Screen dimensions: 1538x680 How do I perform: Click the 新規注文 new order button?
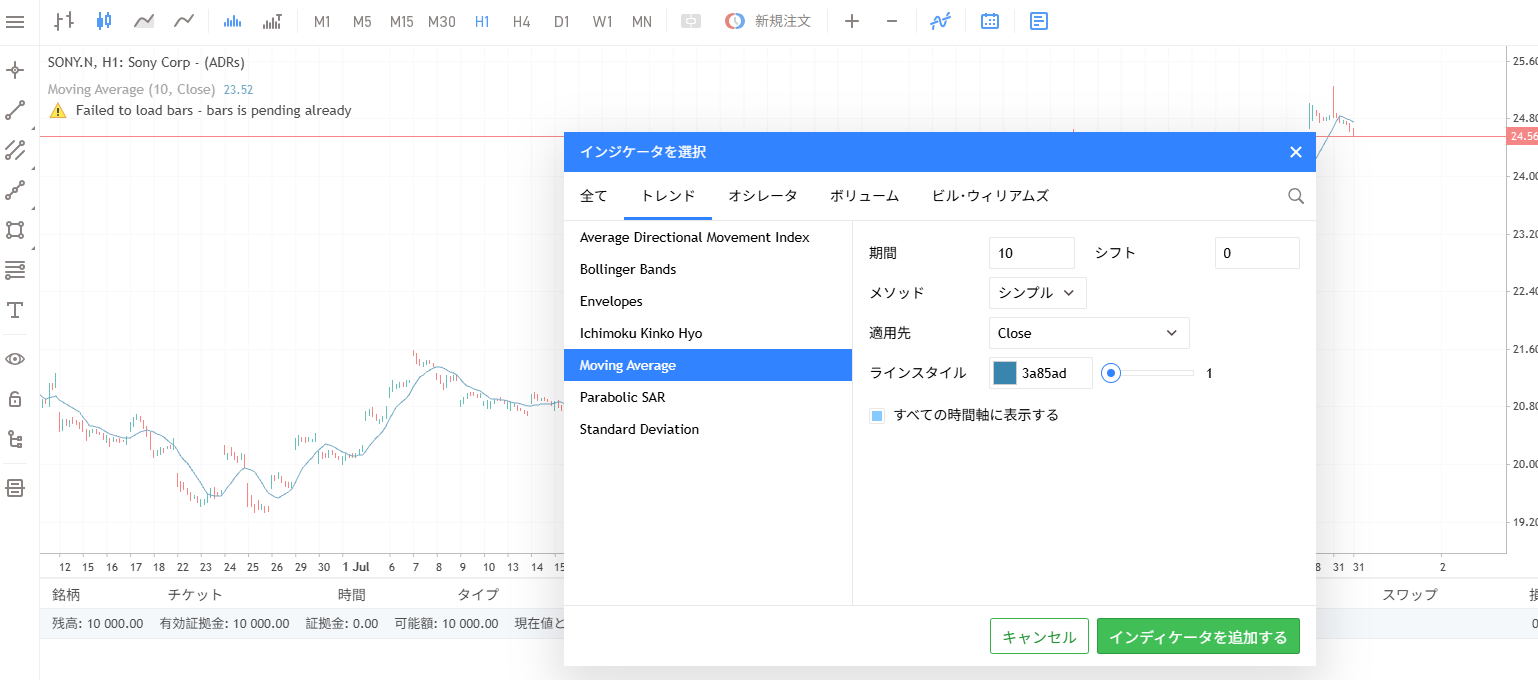pyautogui.click(x=768, y=21)
